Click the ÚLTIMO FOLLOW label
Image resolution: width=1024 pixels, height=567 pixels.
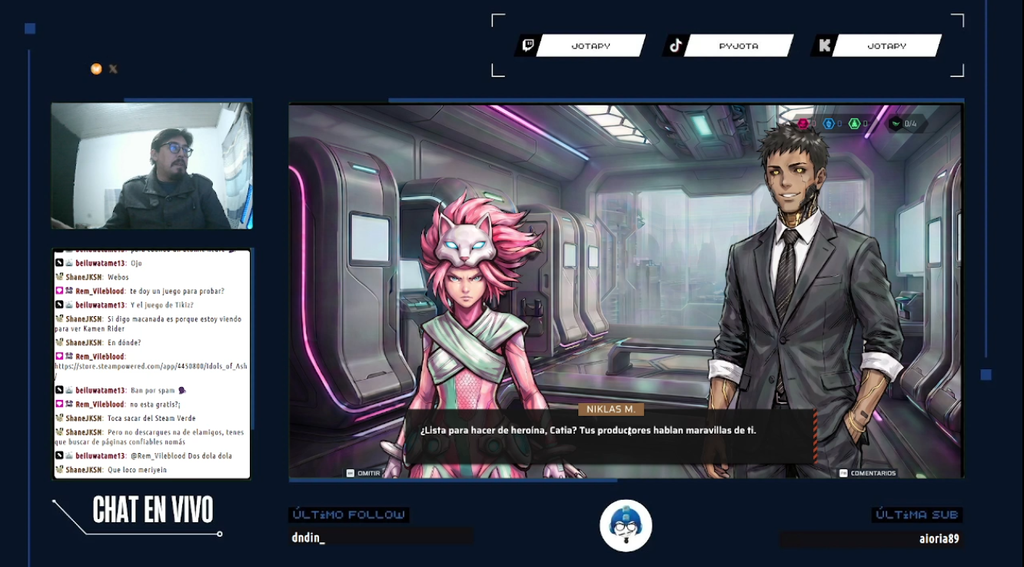[x=349, y=515]
